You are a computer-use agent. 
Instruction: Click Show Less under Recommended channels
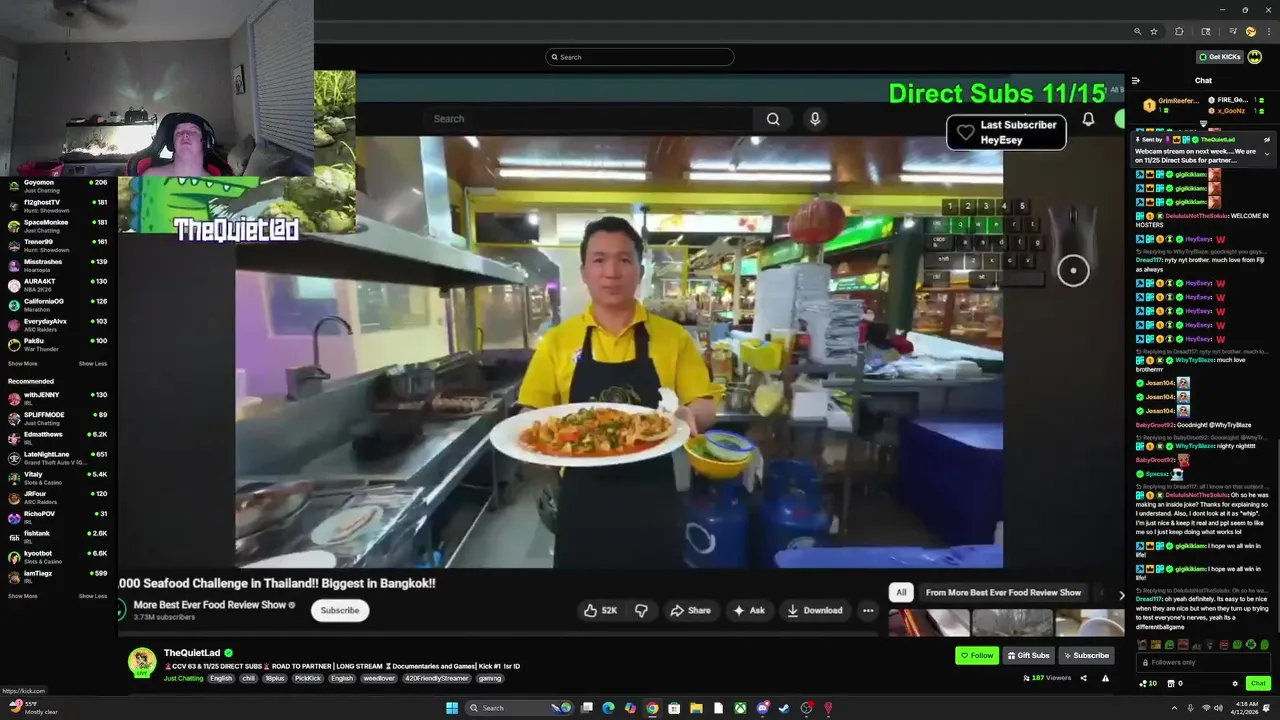click(93, 596)
